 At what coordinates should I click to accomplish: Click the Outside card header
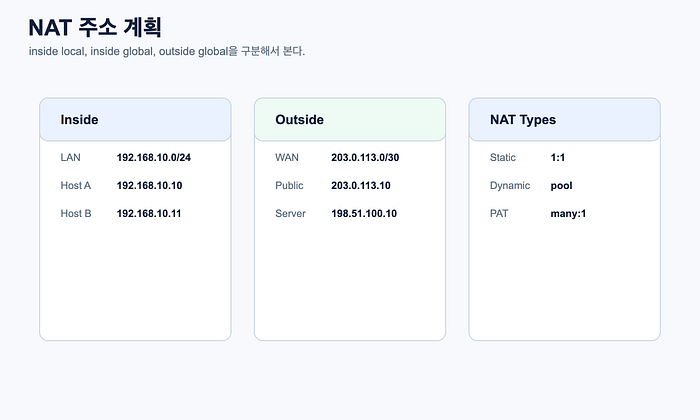tap(350, 120)
